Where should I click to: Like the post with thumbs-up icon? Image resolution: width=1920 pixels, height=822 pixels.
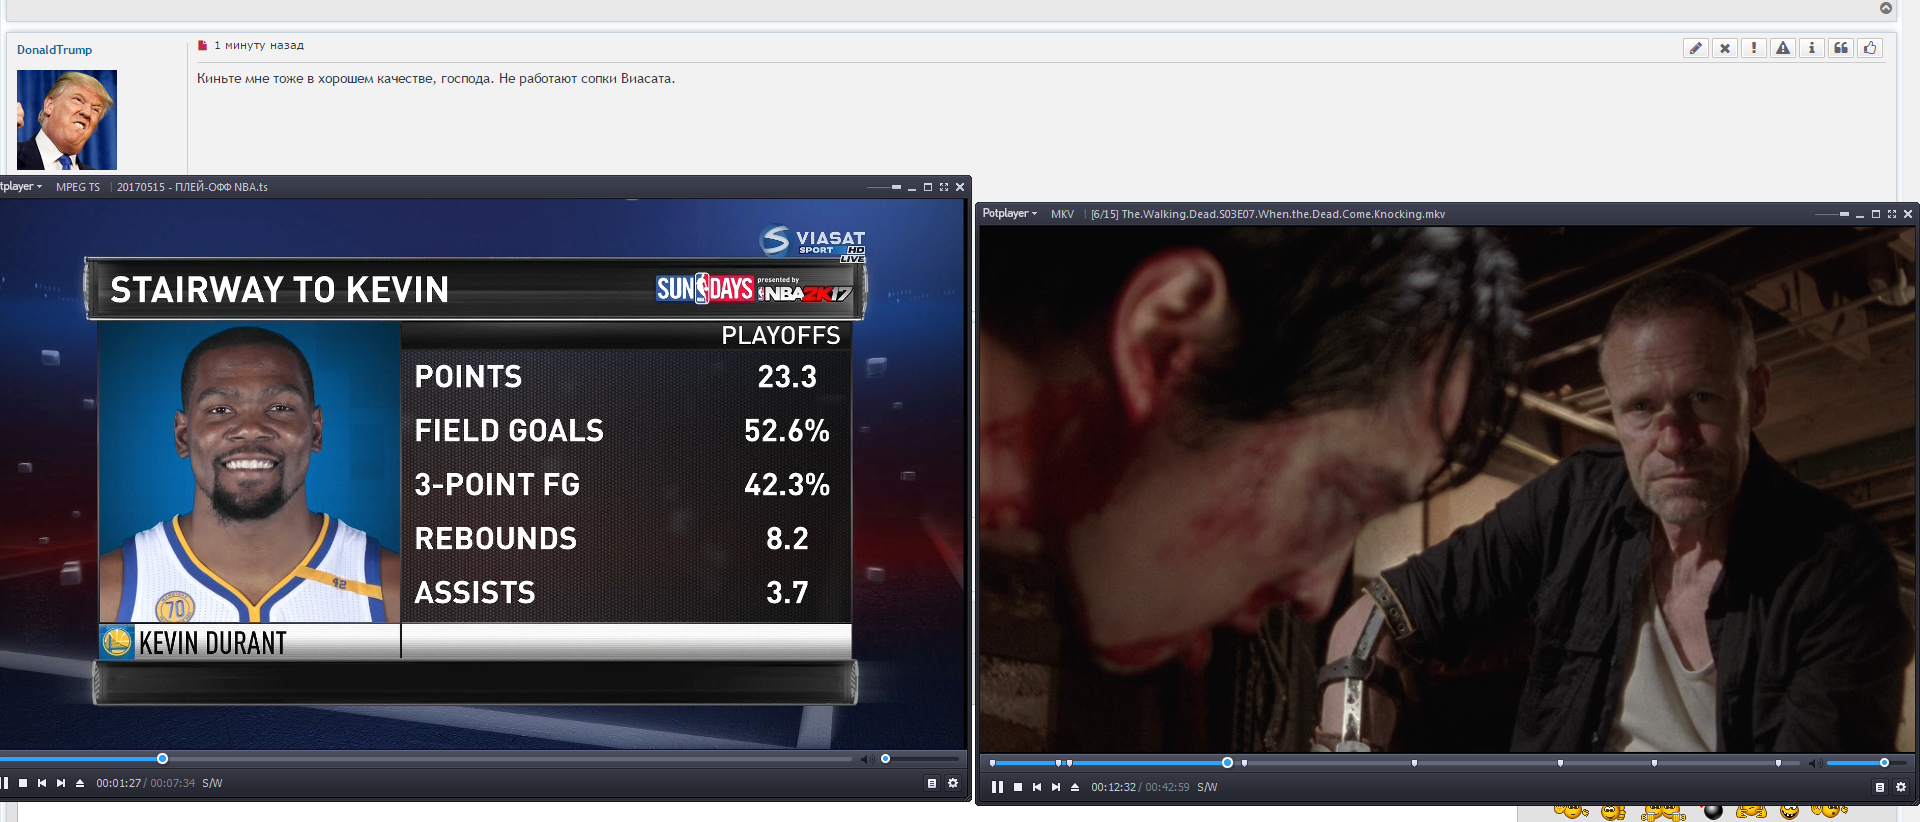(x=1870, y=48)
